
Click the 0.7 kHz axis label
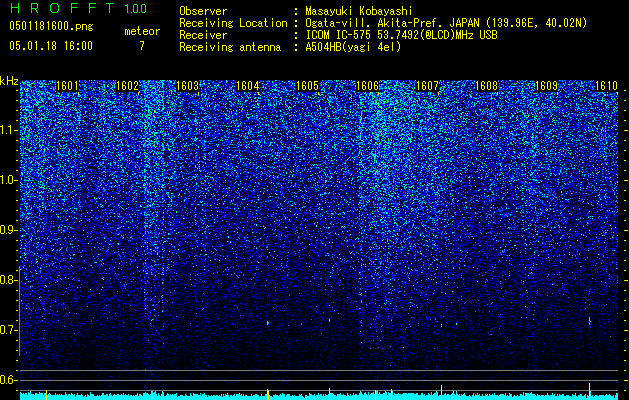pos(8,330)
